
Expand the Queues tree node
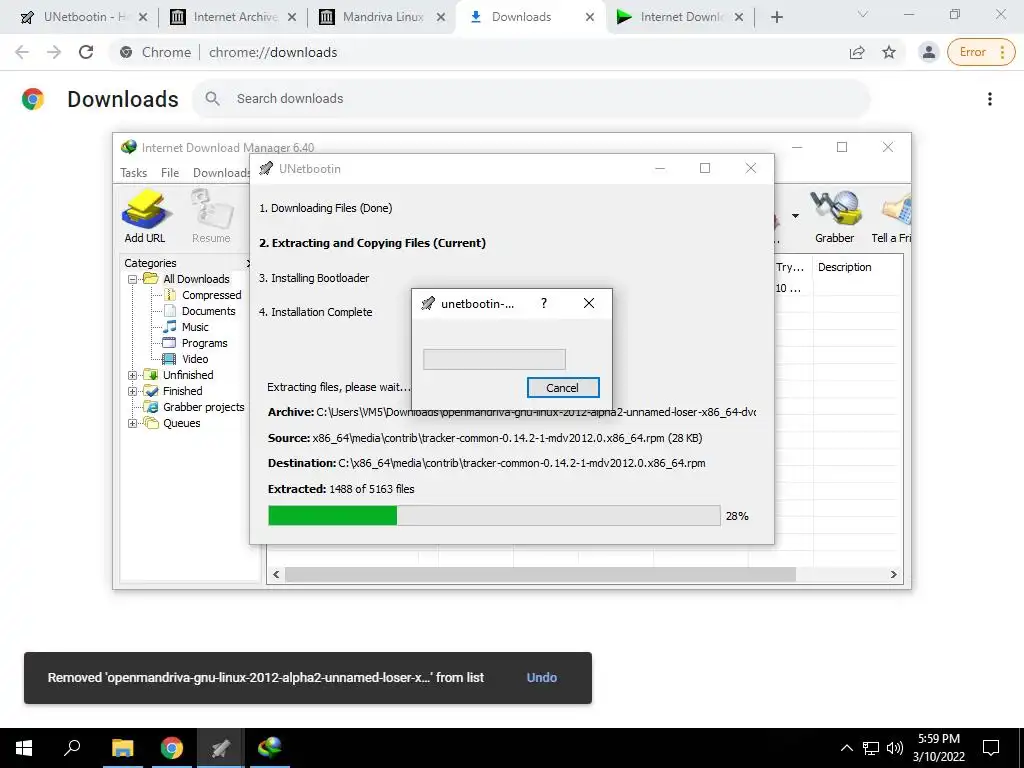133,423
